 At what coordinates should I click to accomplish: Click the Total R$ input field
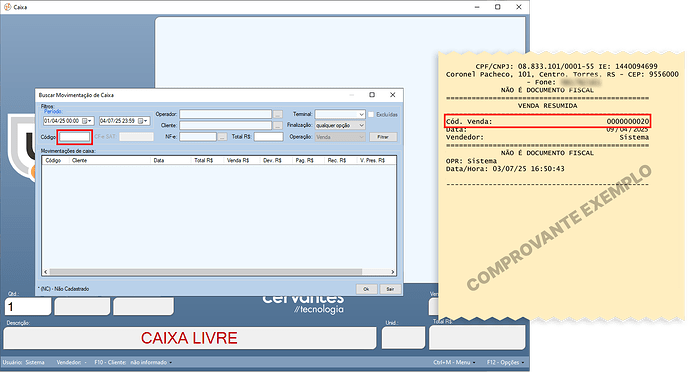coord(268,137)
